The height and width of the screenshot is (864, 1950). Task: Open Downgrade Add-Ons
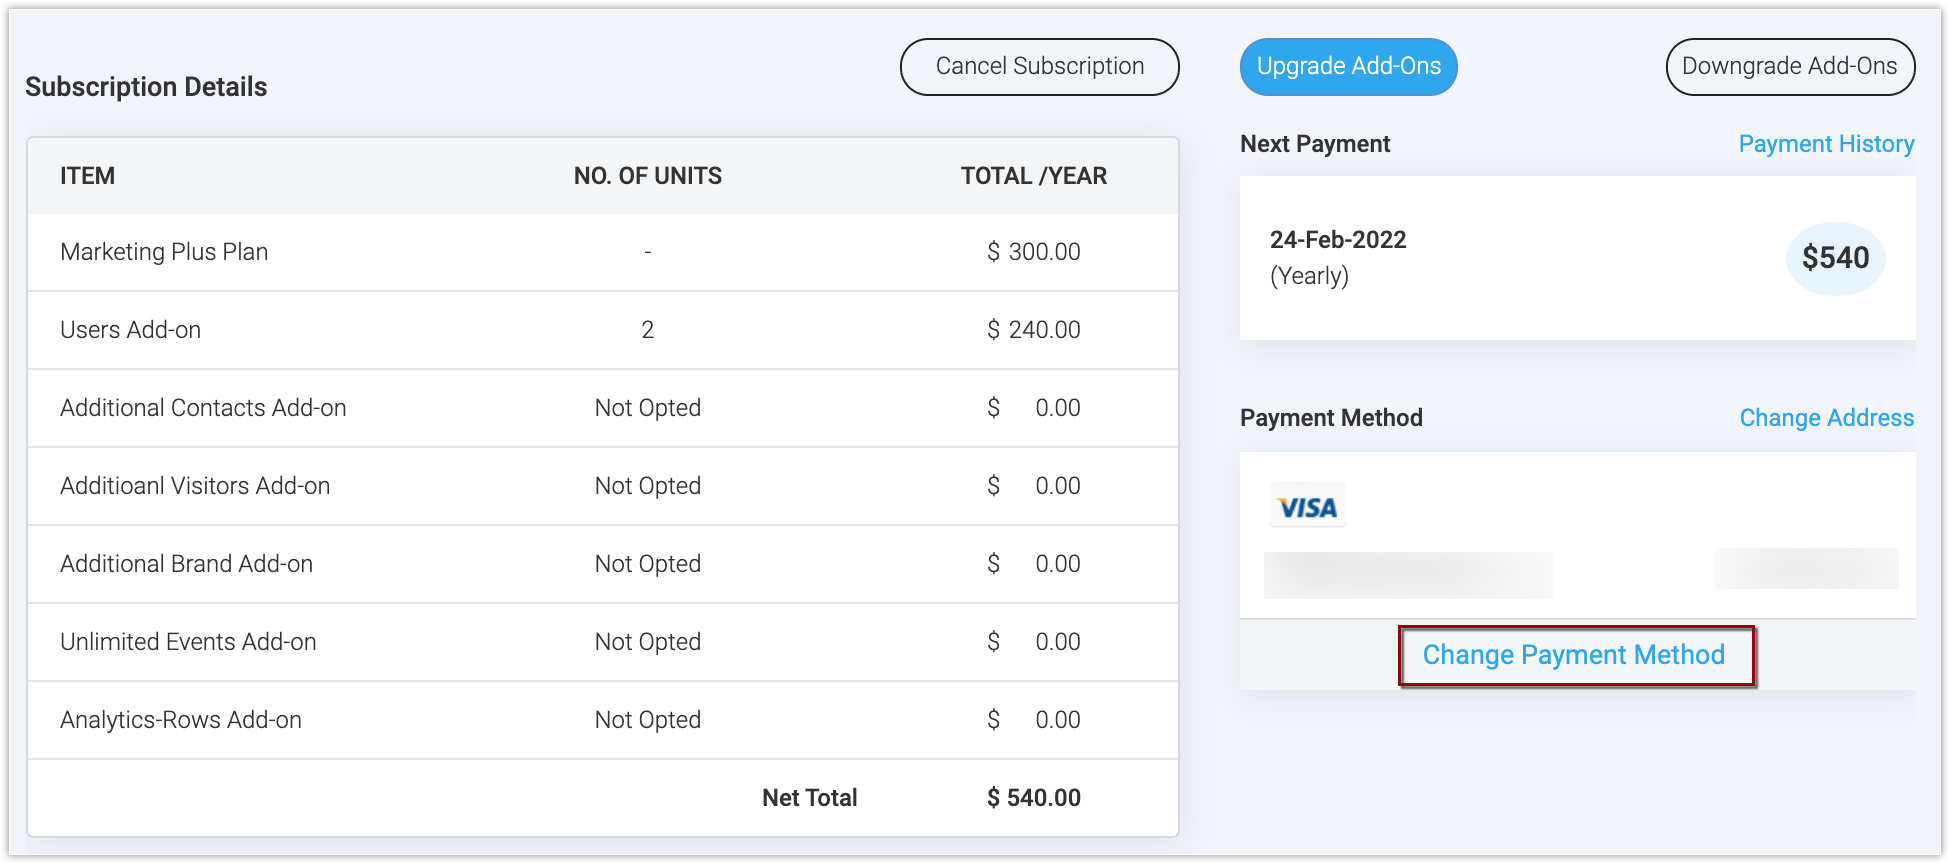click(x=1789, y=67)
